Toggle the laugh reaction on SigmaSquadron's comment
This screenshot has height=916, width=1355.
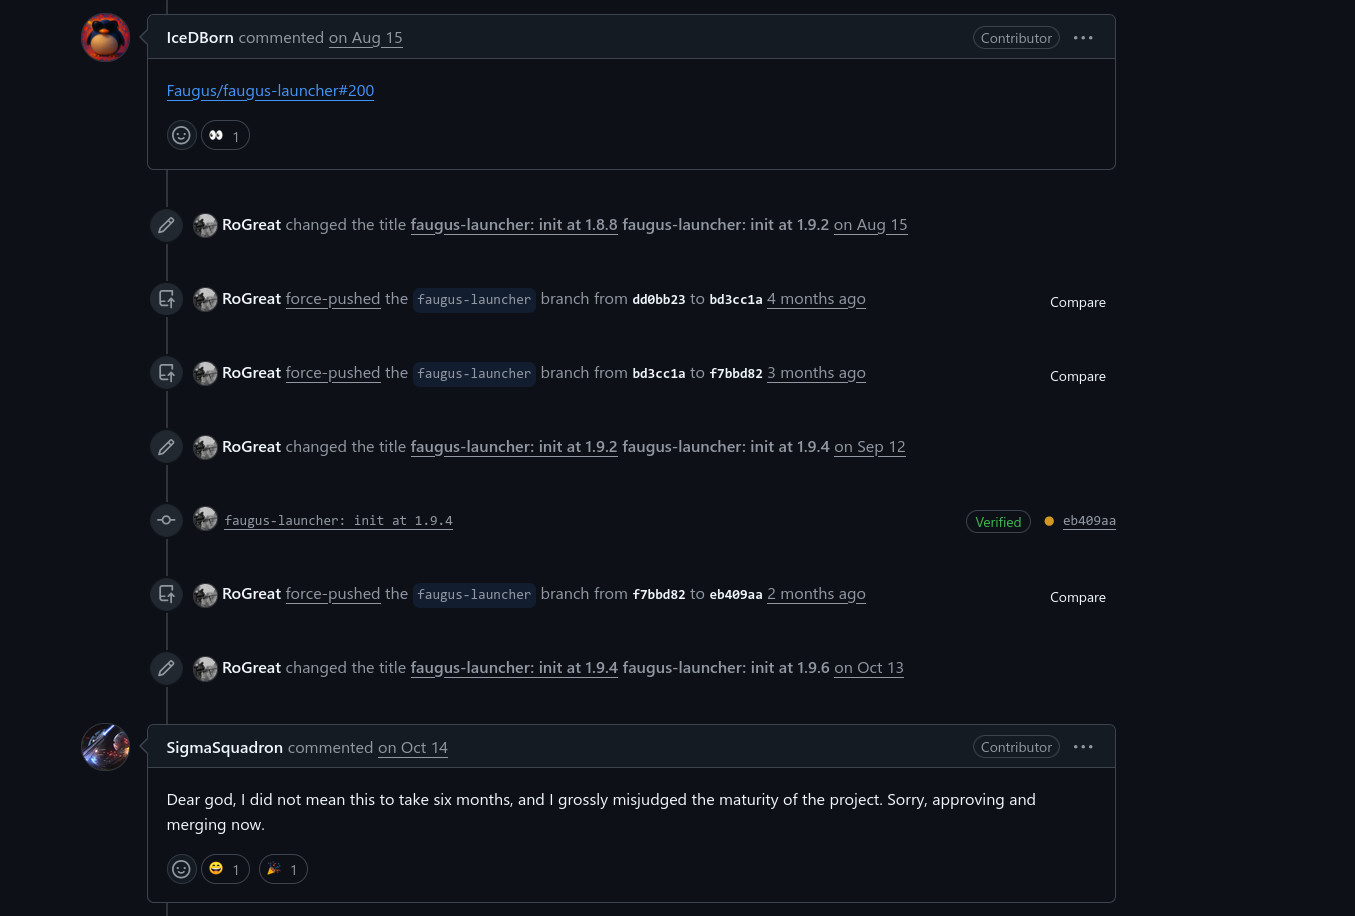[x=225, y=869]
